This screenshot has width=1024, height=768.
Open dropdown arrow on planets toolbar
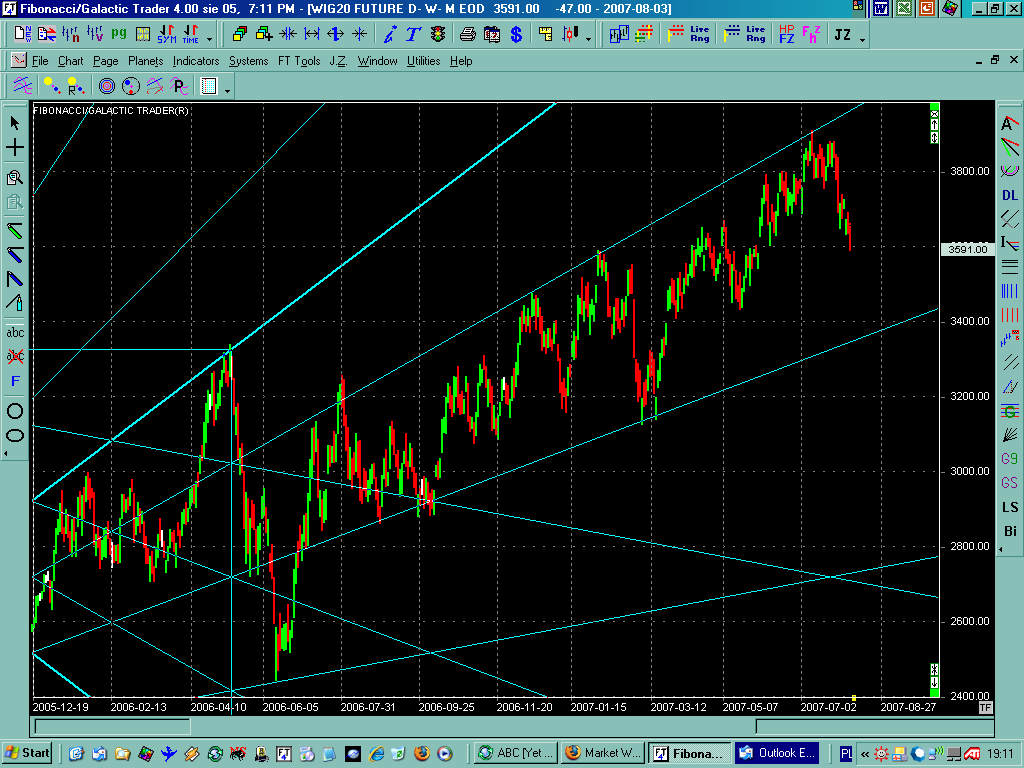227,91
